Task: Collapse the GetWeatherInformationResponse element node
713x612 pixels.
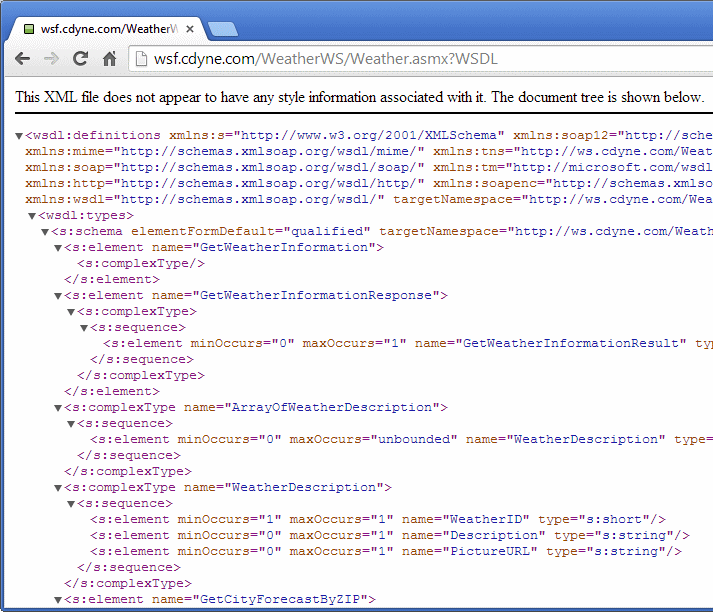Action: [58, 296]
